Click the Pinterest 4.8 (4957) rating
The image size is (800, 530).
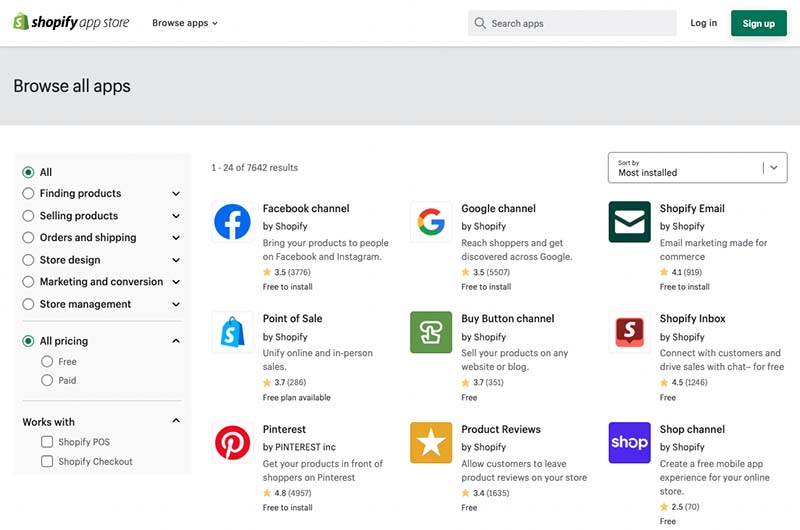pos(287,493)
